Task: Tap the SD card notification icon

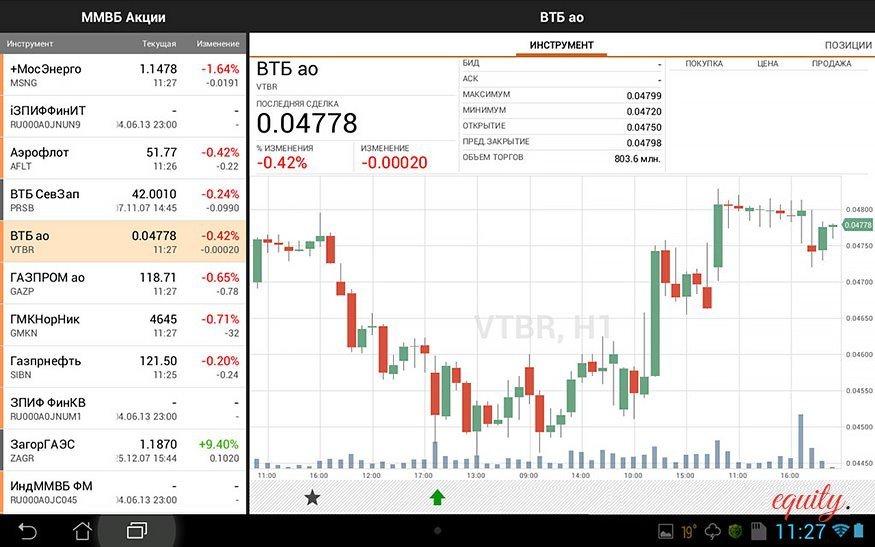Action: (x=759, y=531)
